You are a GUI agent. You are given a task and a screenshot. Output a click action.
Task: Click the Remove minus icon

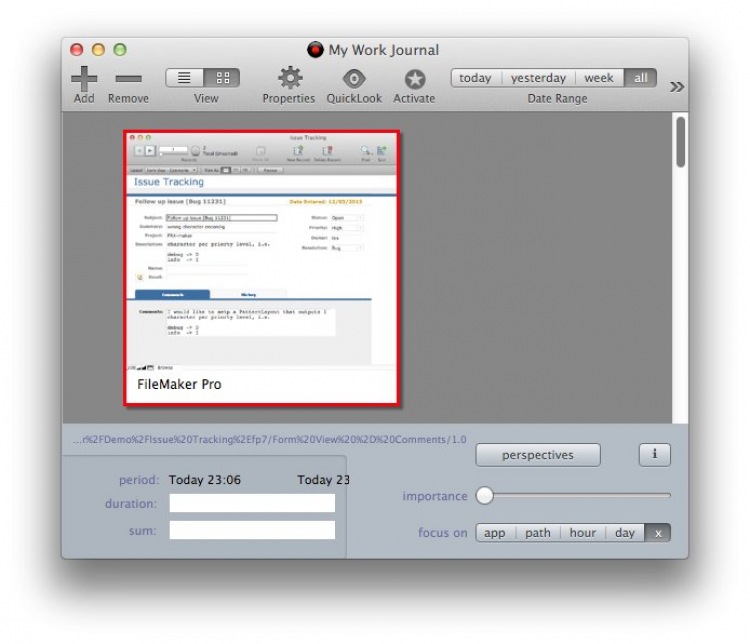pos(128,78)
